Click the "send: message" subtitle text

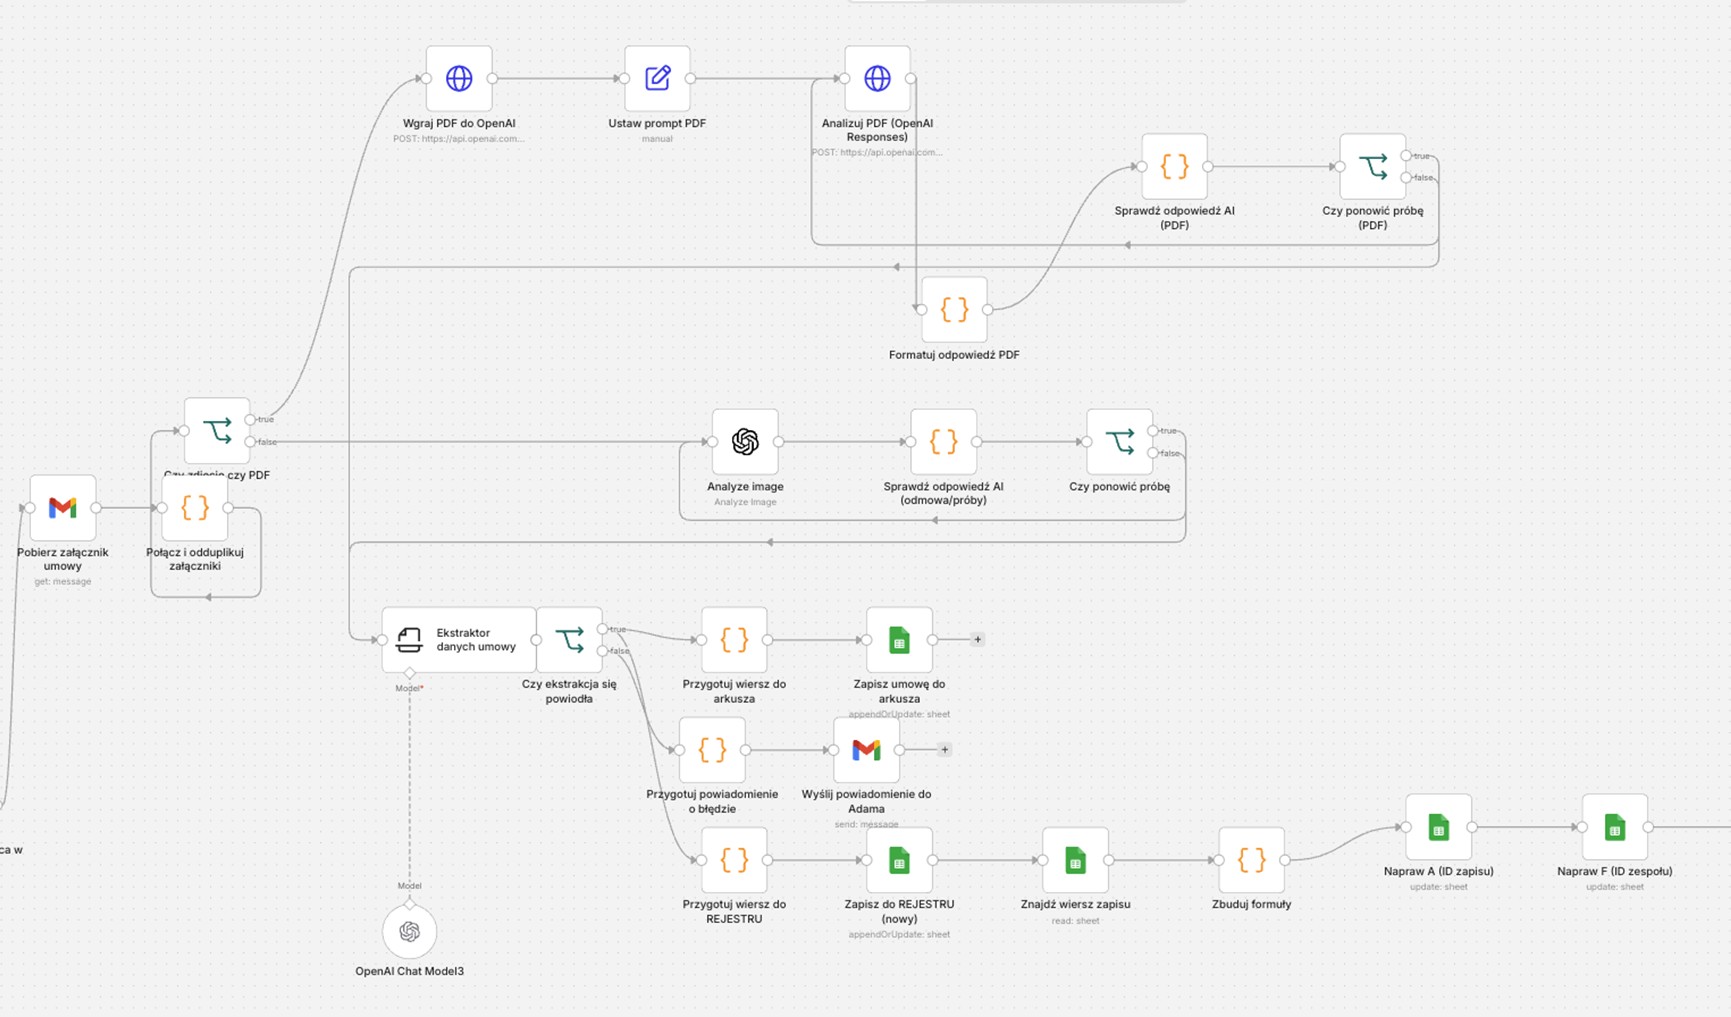(x=866, y=824)
